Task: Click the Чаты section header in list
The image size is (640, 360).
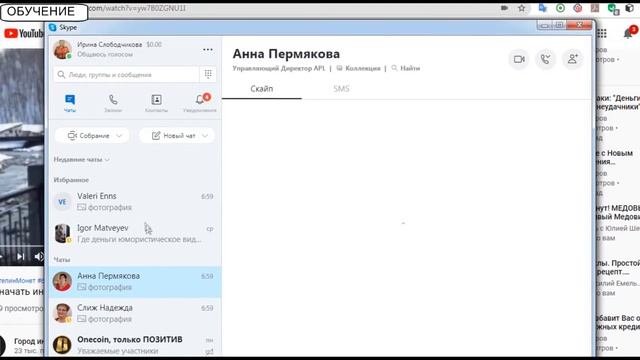Action: 62,259
